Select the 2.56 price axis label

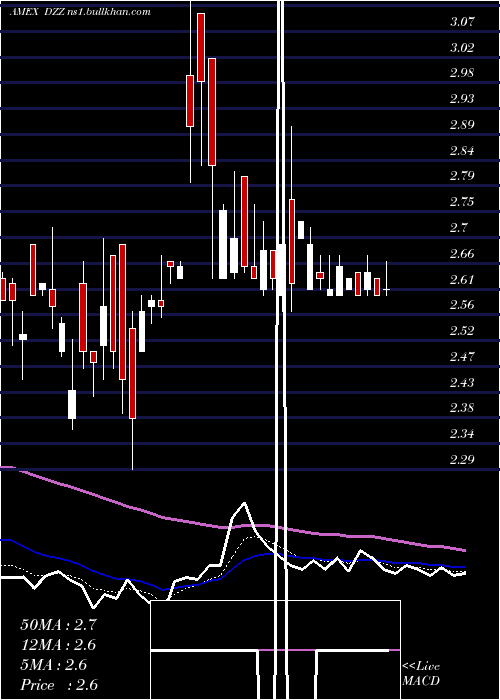(x=462, y=305)
